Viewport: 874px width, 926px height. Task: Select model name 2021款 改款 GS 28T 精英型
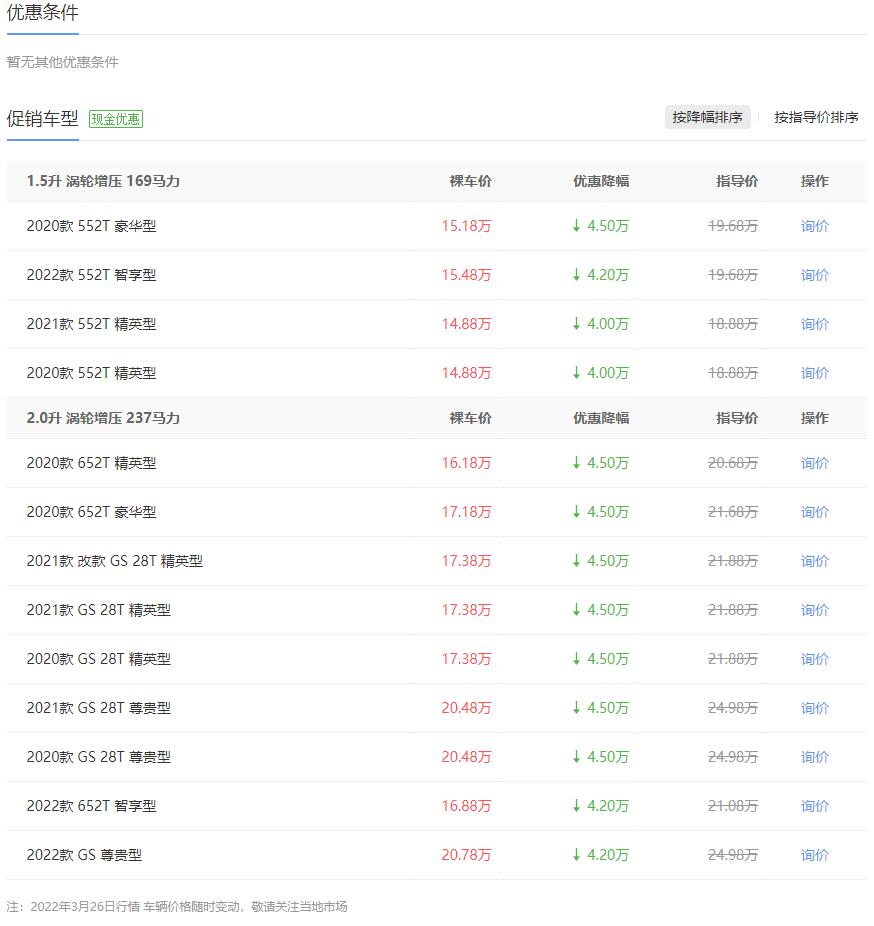pyautogui.click(x=115, y=560)
